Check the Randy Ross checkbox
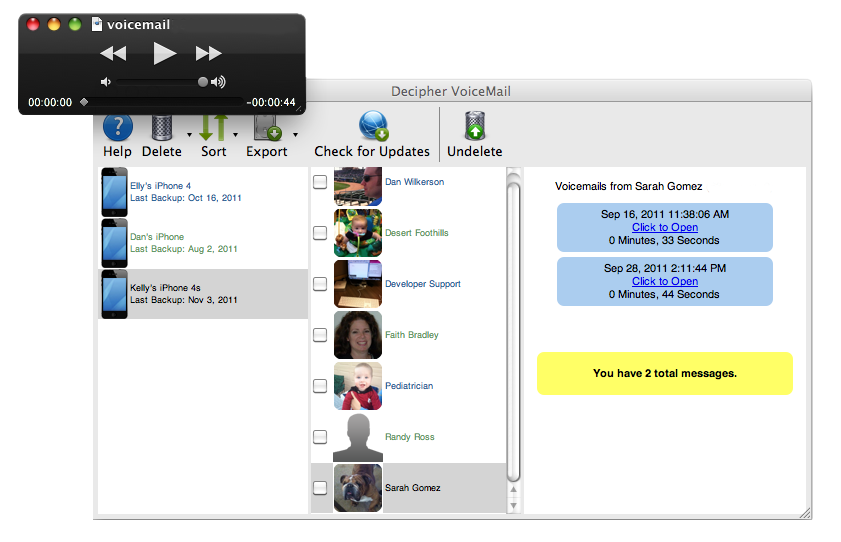841x542 pixels. coord(320,437)
